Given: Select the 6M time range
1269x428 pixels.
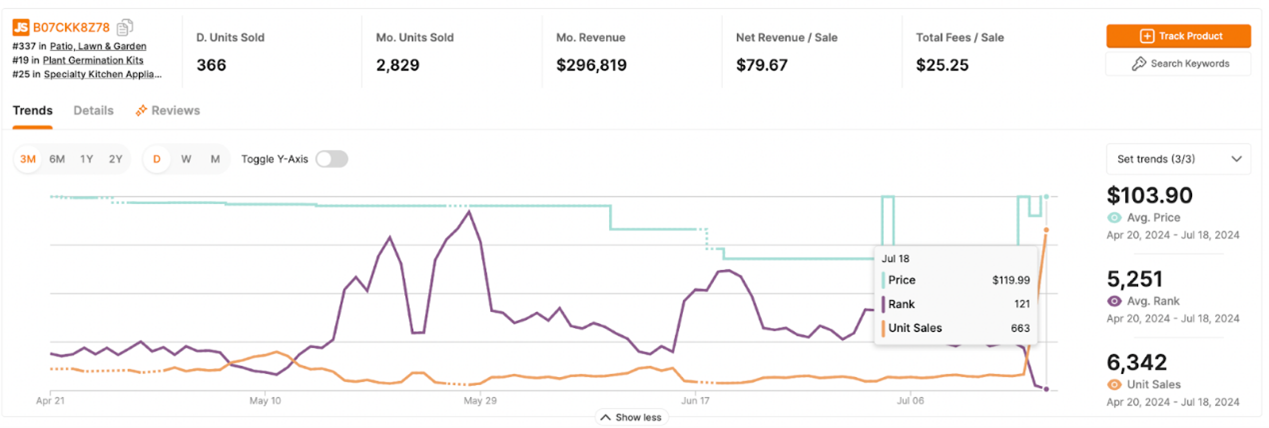Looking at the screenshot, I should 57,159.
